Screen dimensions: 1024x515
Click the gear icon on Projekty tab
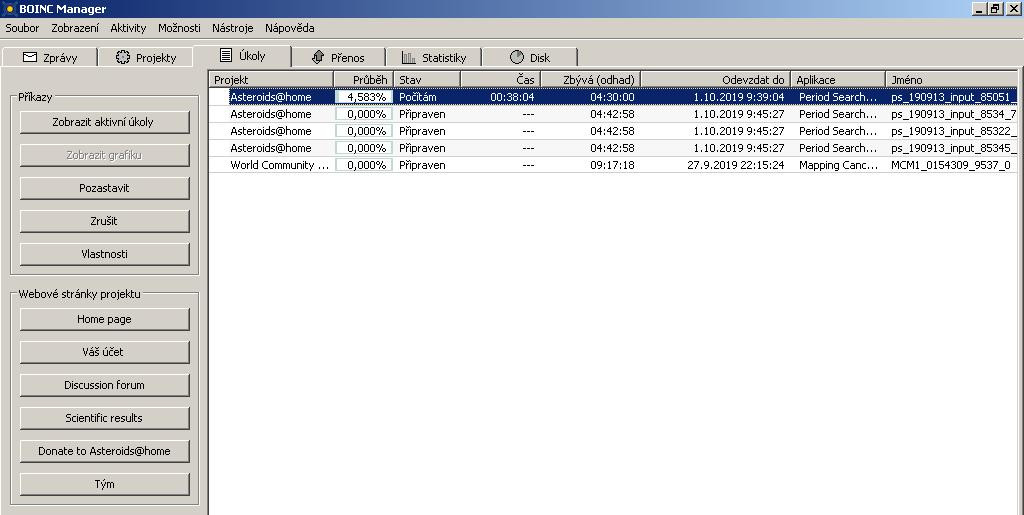(x=123, y=57)
